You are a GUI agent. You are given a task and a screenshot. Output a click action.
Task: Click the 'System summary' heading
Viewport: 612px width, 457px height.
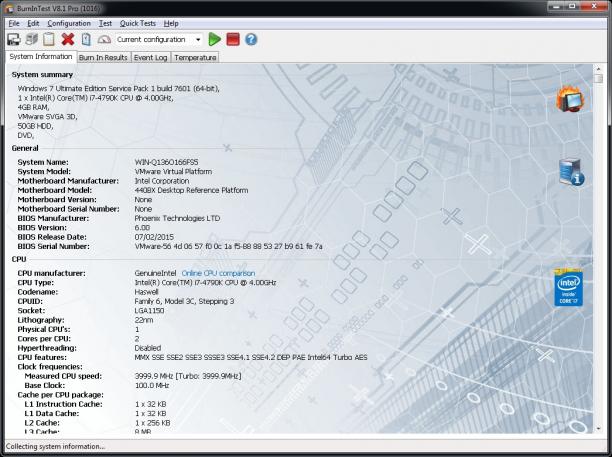tap(42, 75)
